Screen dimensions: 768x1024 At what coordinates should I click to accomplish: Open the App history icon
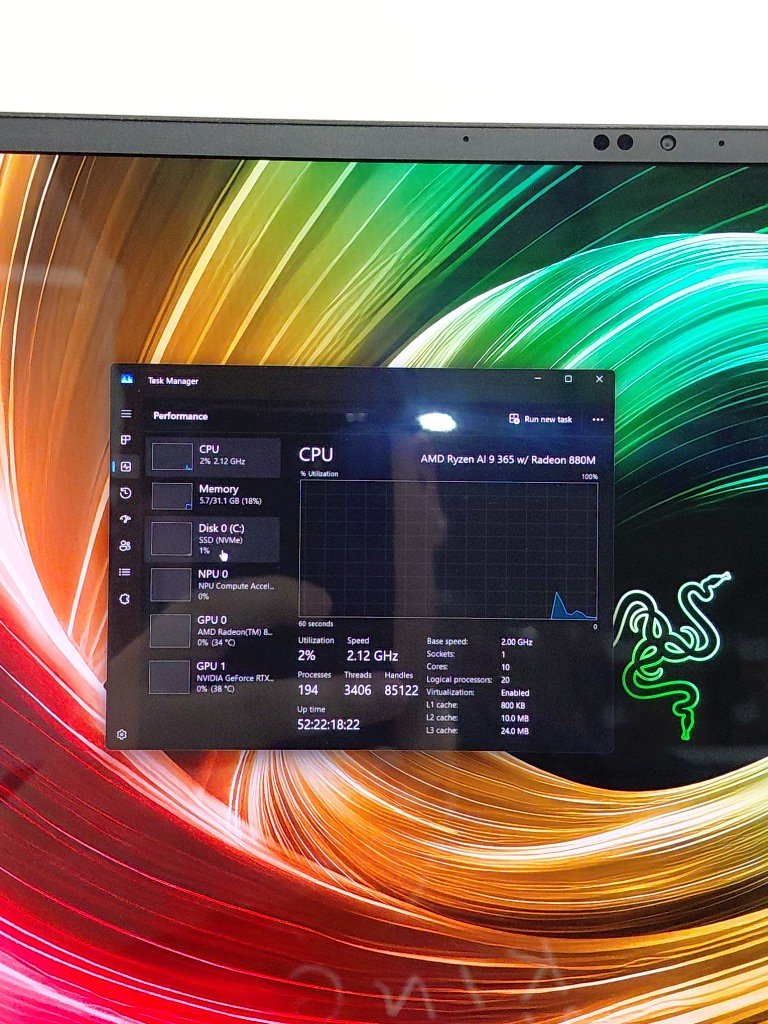(126, 493)
